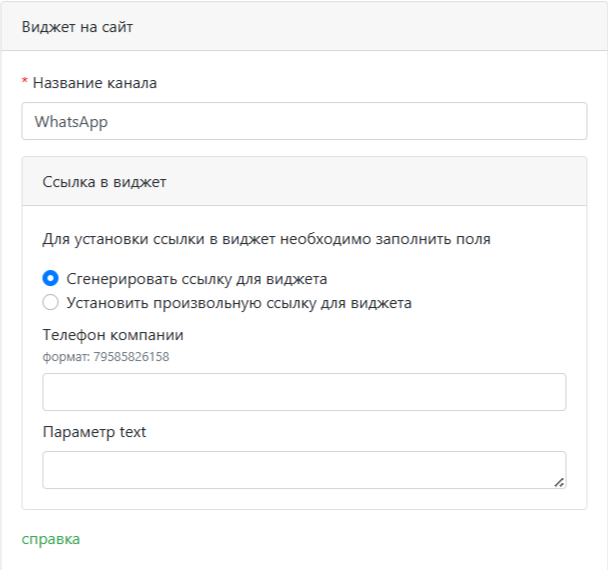608x570 pixels.
Task: Click the textarea resize handle corner
Action: coord(559,482)
